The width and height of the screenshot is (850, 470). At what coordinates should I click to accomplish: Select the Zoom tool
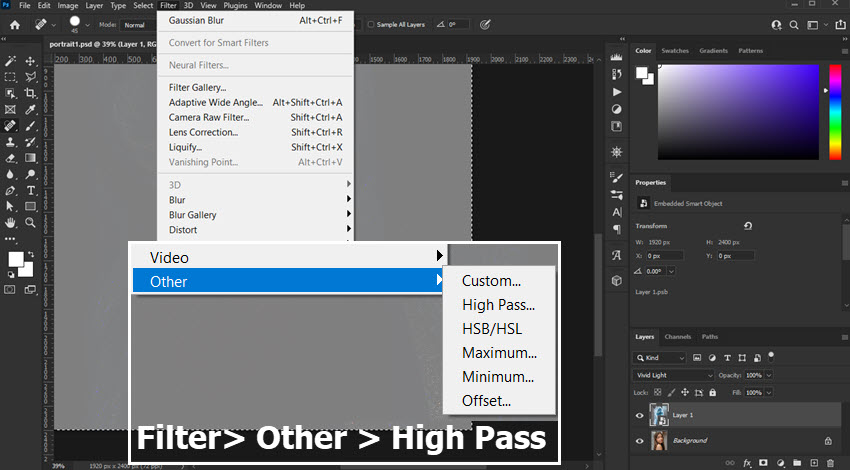click(x=30, y=223)
